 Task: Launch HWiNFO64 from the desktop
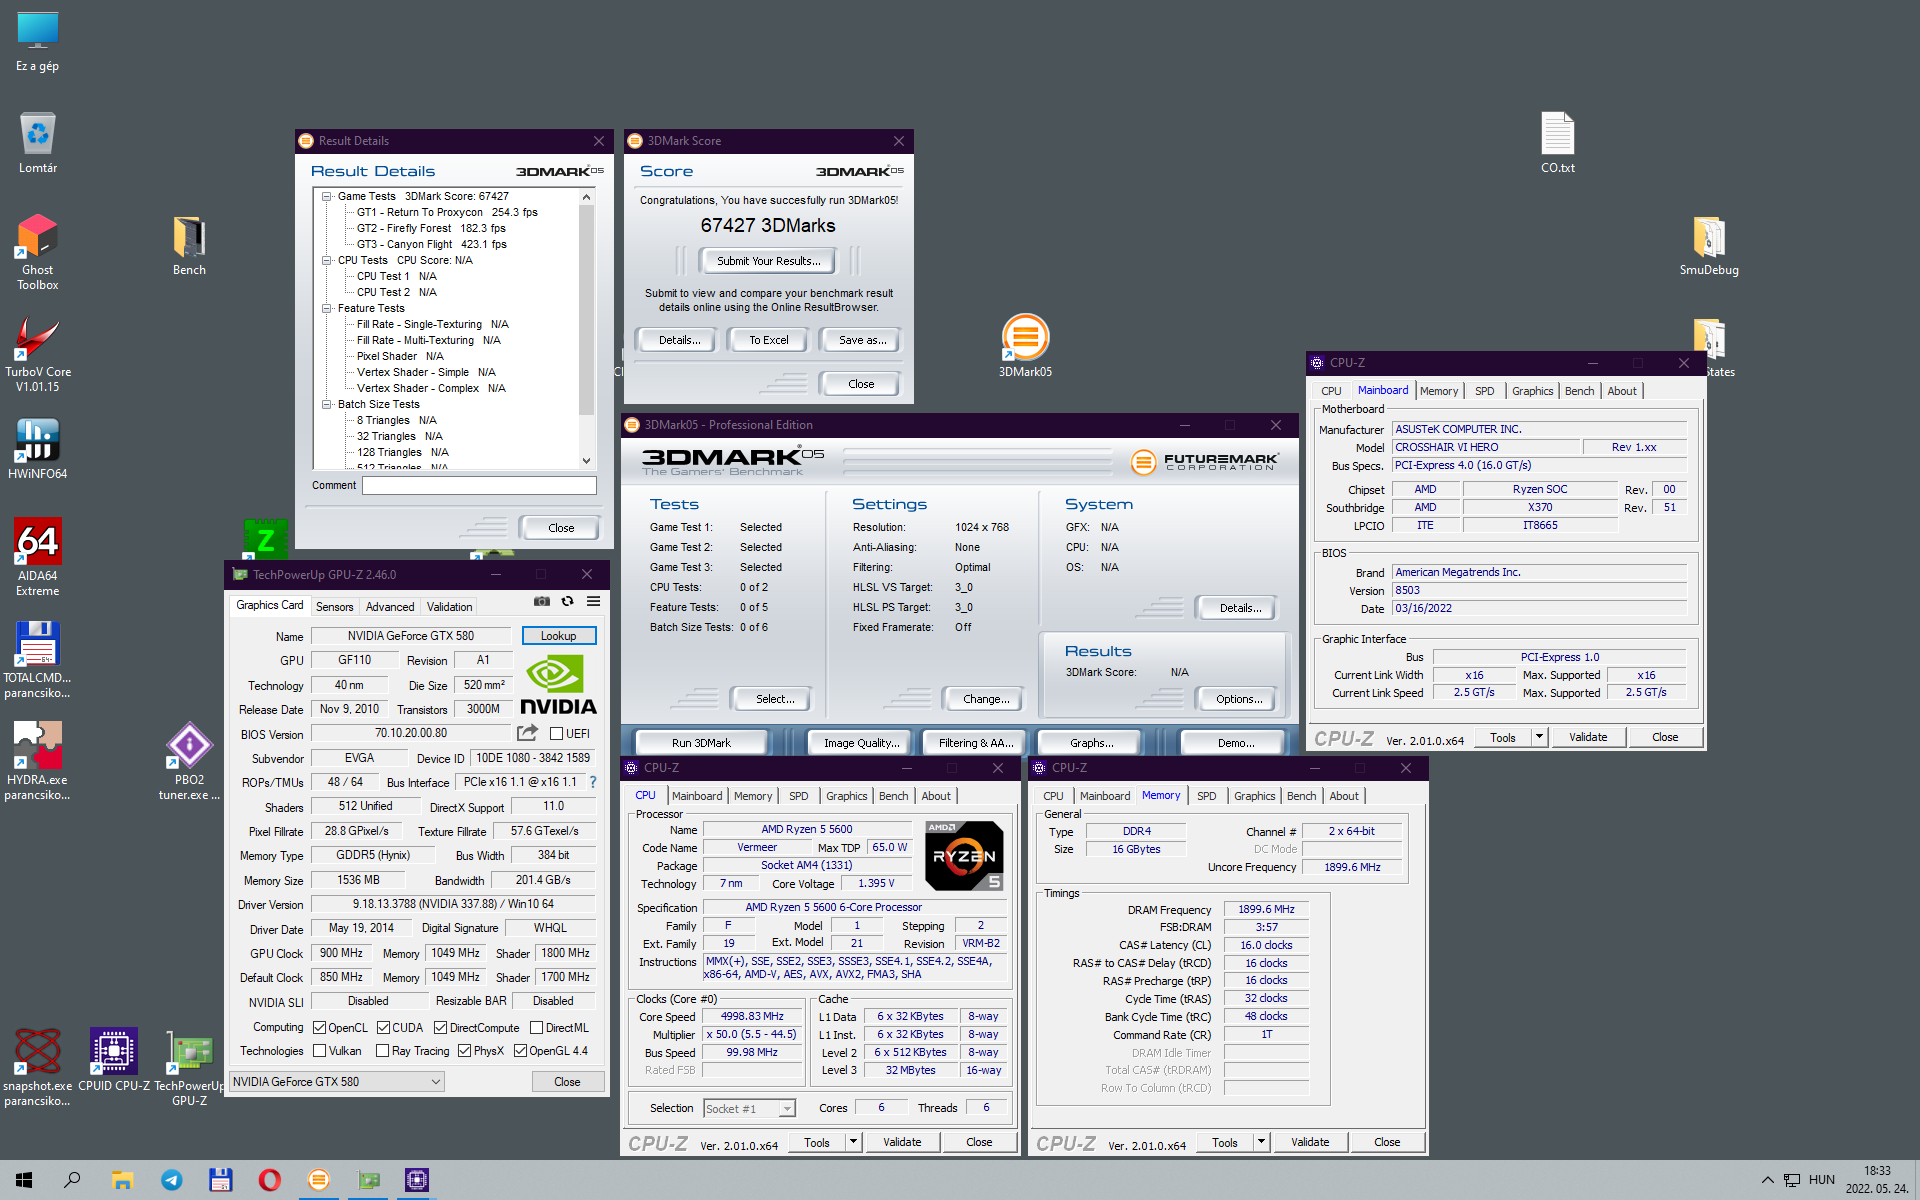(38, 449)
